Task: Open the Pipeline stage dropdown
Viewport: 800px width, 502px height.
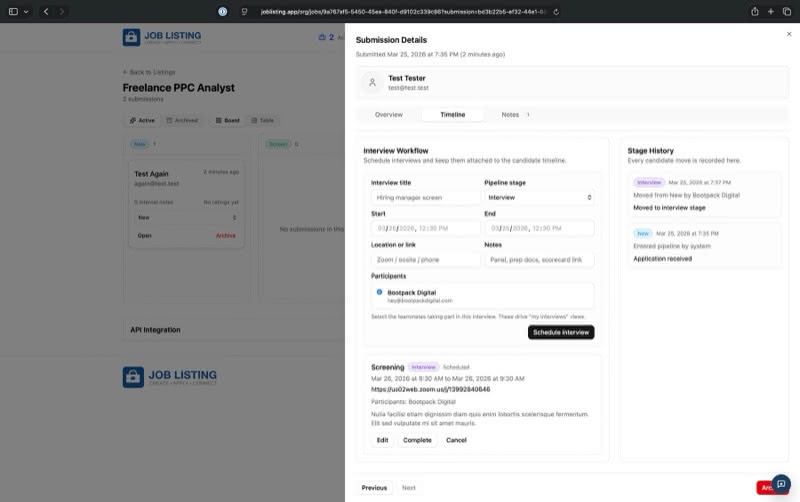Action: tap(539, 197)
